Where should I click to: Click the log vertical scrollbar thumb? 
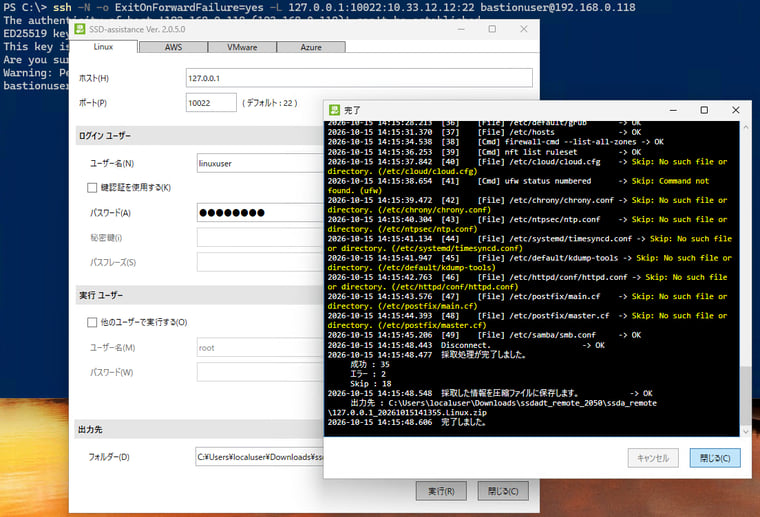[x=746, y=394]
